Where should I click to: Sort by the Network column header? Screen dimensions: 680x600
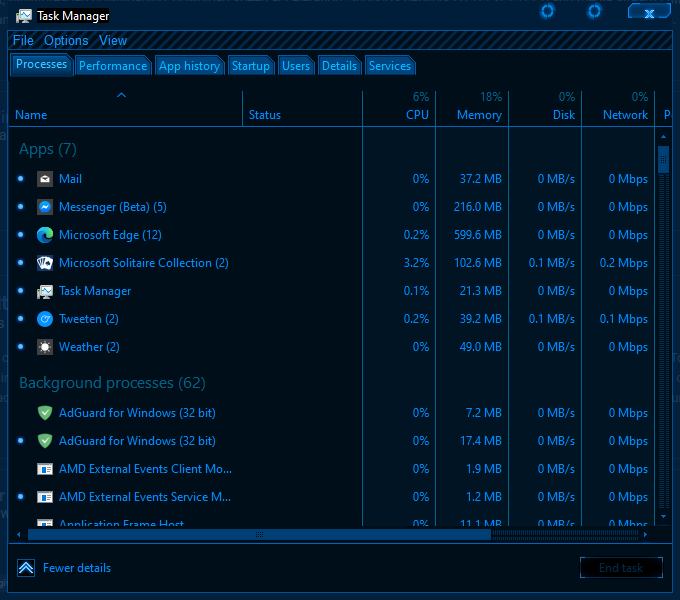click(x=618, y=108)
